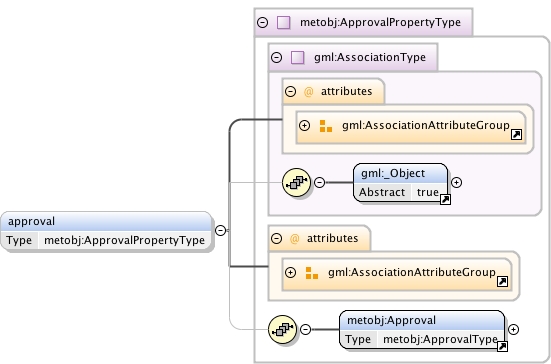
Task: Select the gml:AssociationType header label
Action: (370, 57)
